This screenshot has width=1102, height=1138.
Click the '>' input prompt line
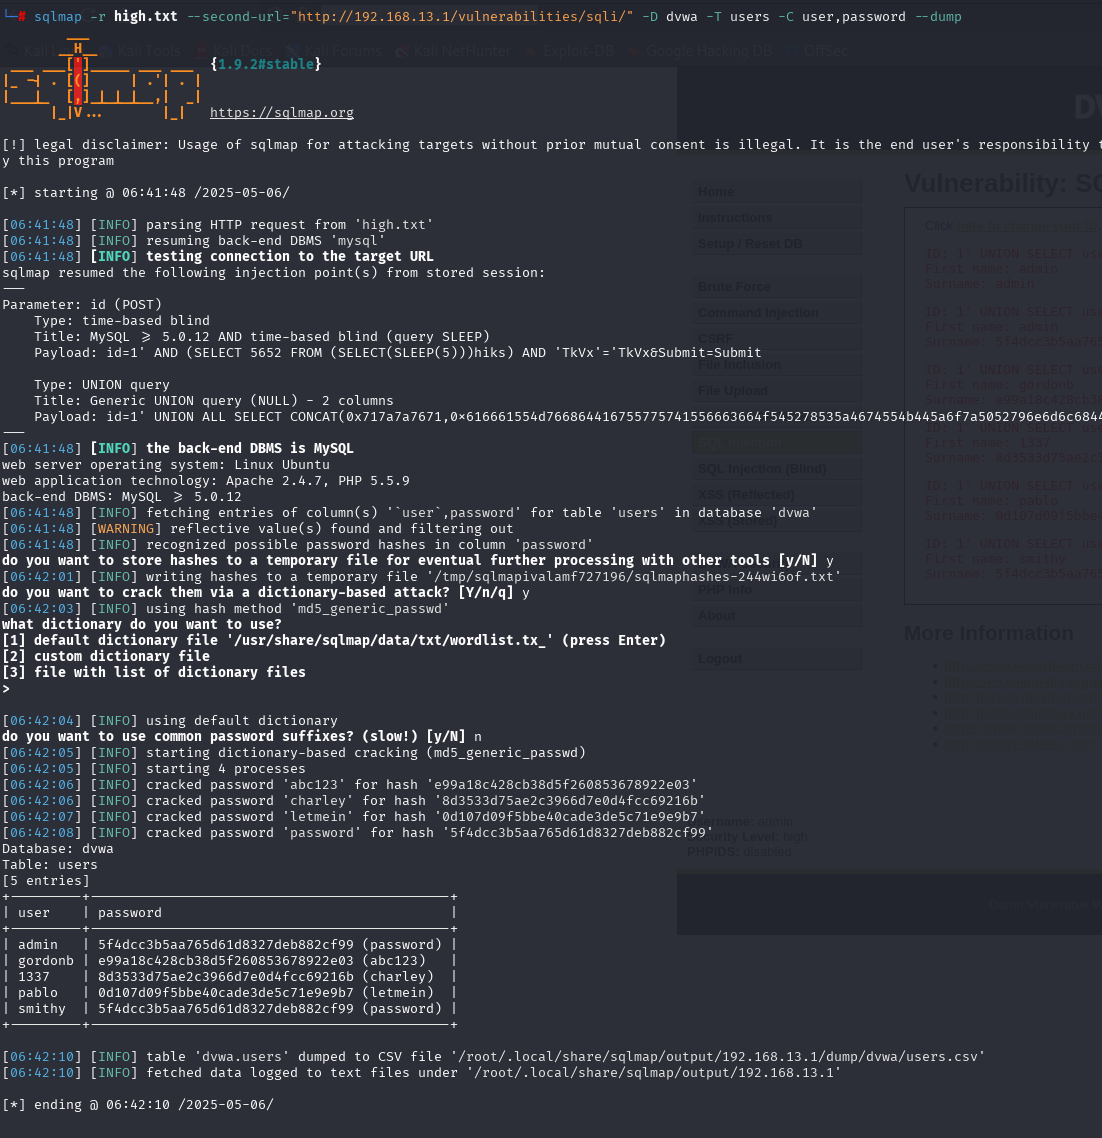[x=7, y=688]
